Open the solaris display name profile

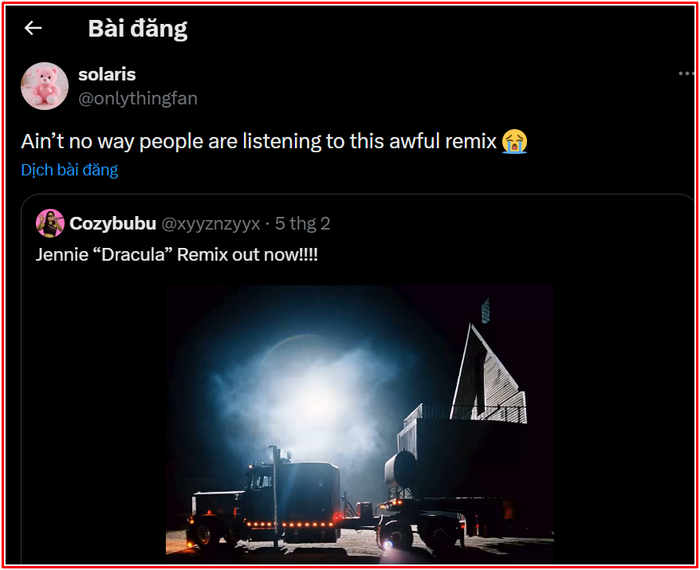tap(107, 75)
